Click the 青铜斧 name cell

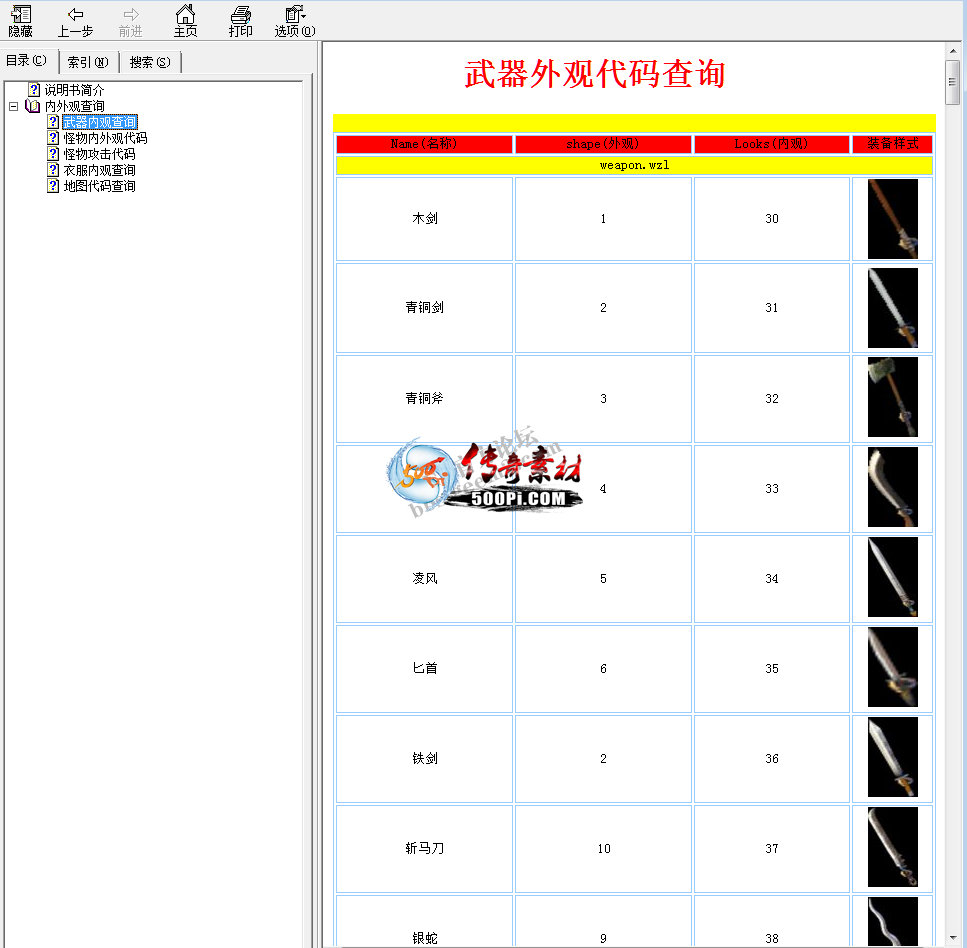click(x=424, y=398)
